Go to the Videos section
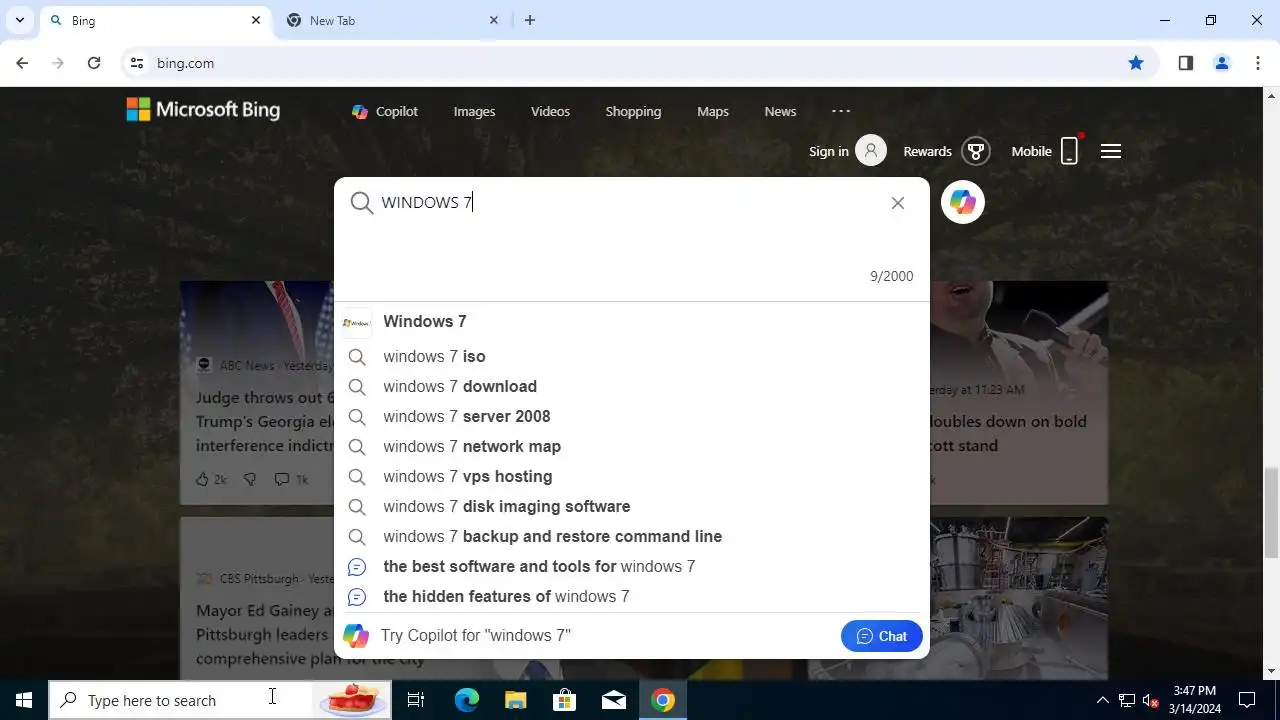1280x720 pixels. pos(550,111)
